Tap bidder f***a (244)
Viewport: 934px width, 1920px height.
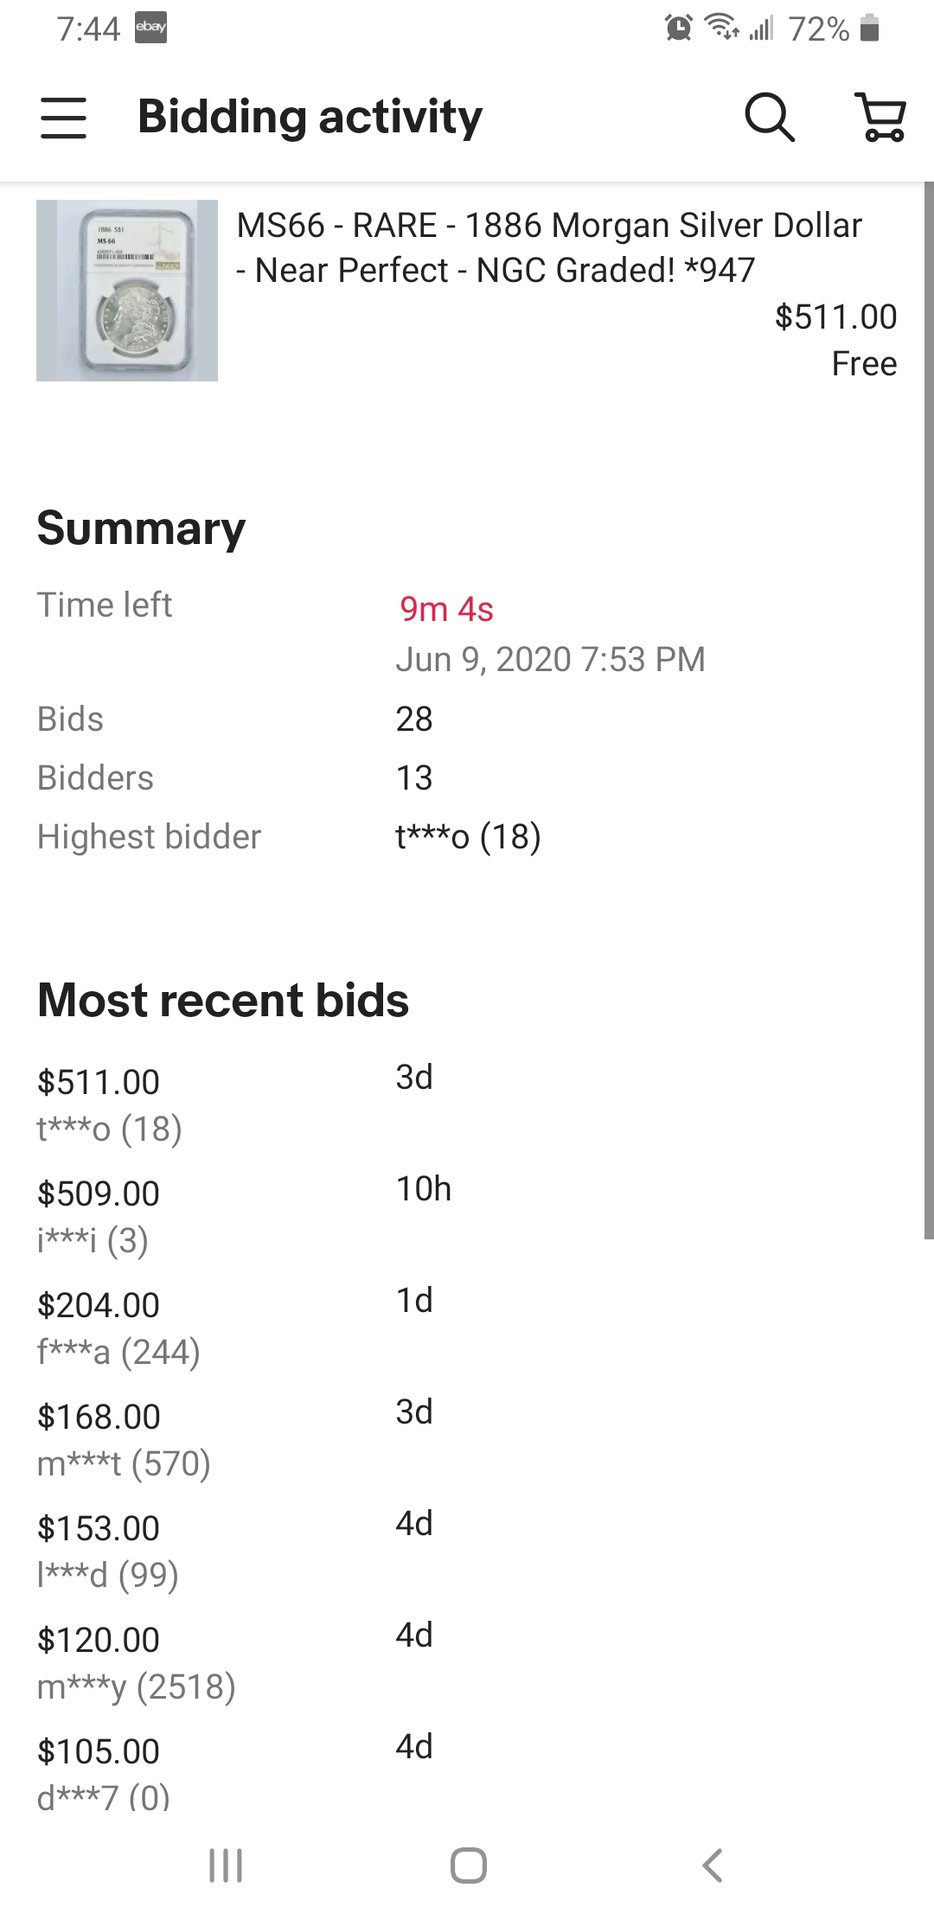(x=118, y=1352)
